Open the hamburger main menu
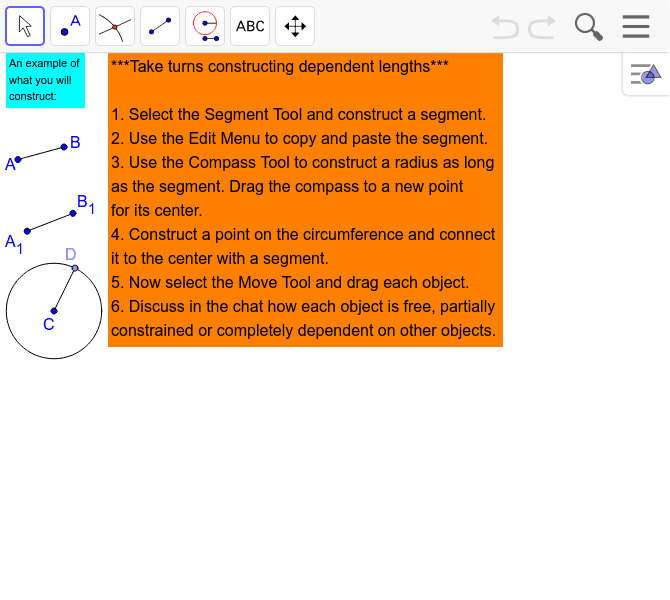 point(636,26)
